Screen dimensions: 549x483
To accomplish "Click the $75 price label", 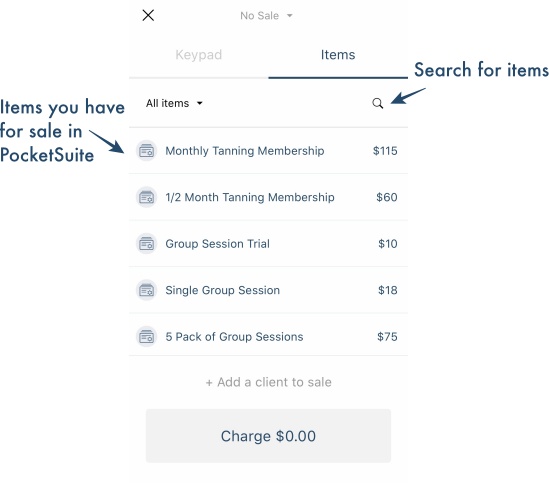I will point(387,337).
